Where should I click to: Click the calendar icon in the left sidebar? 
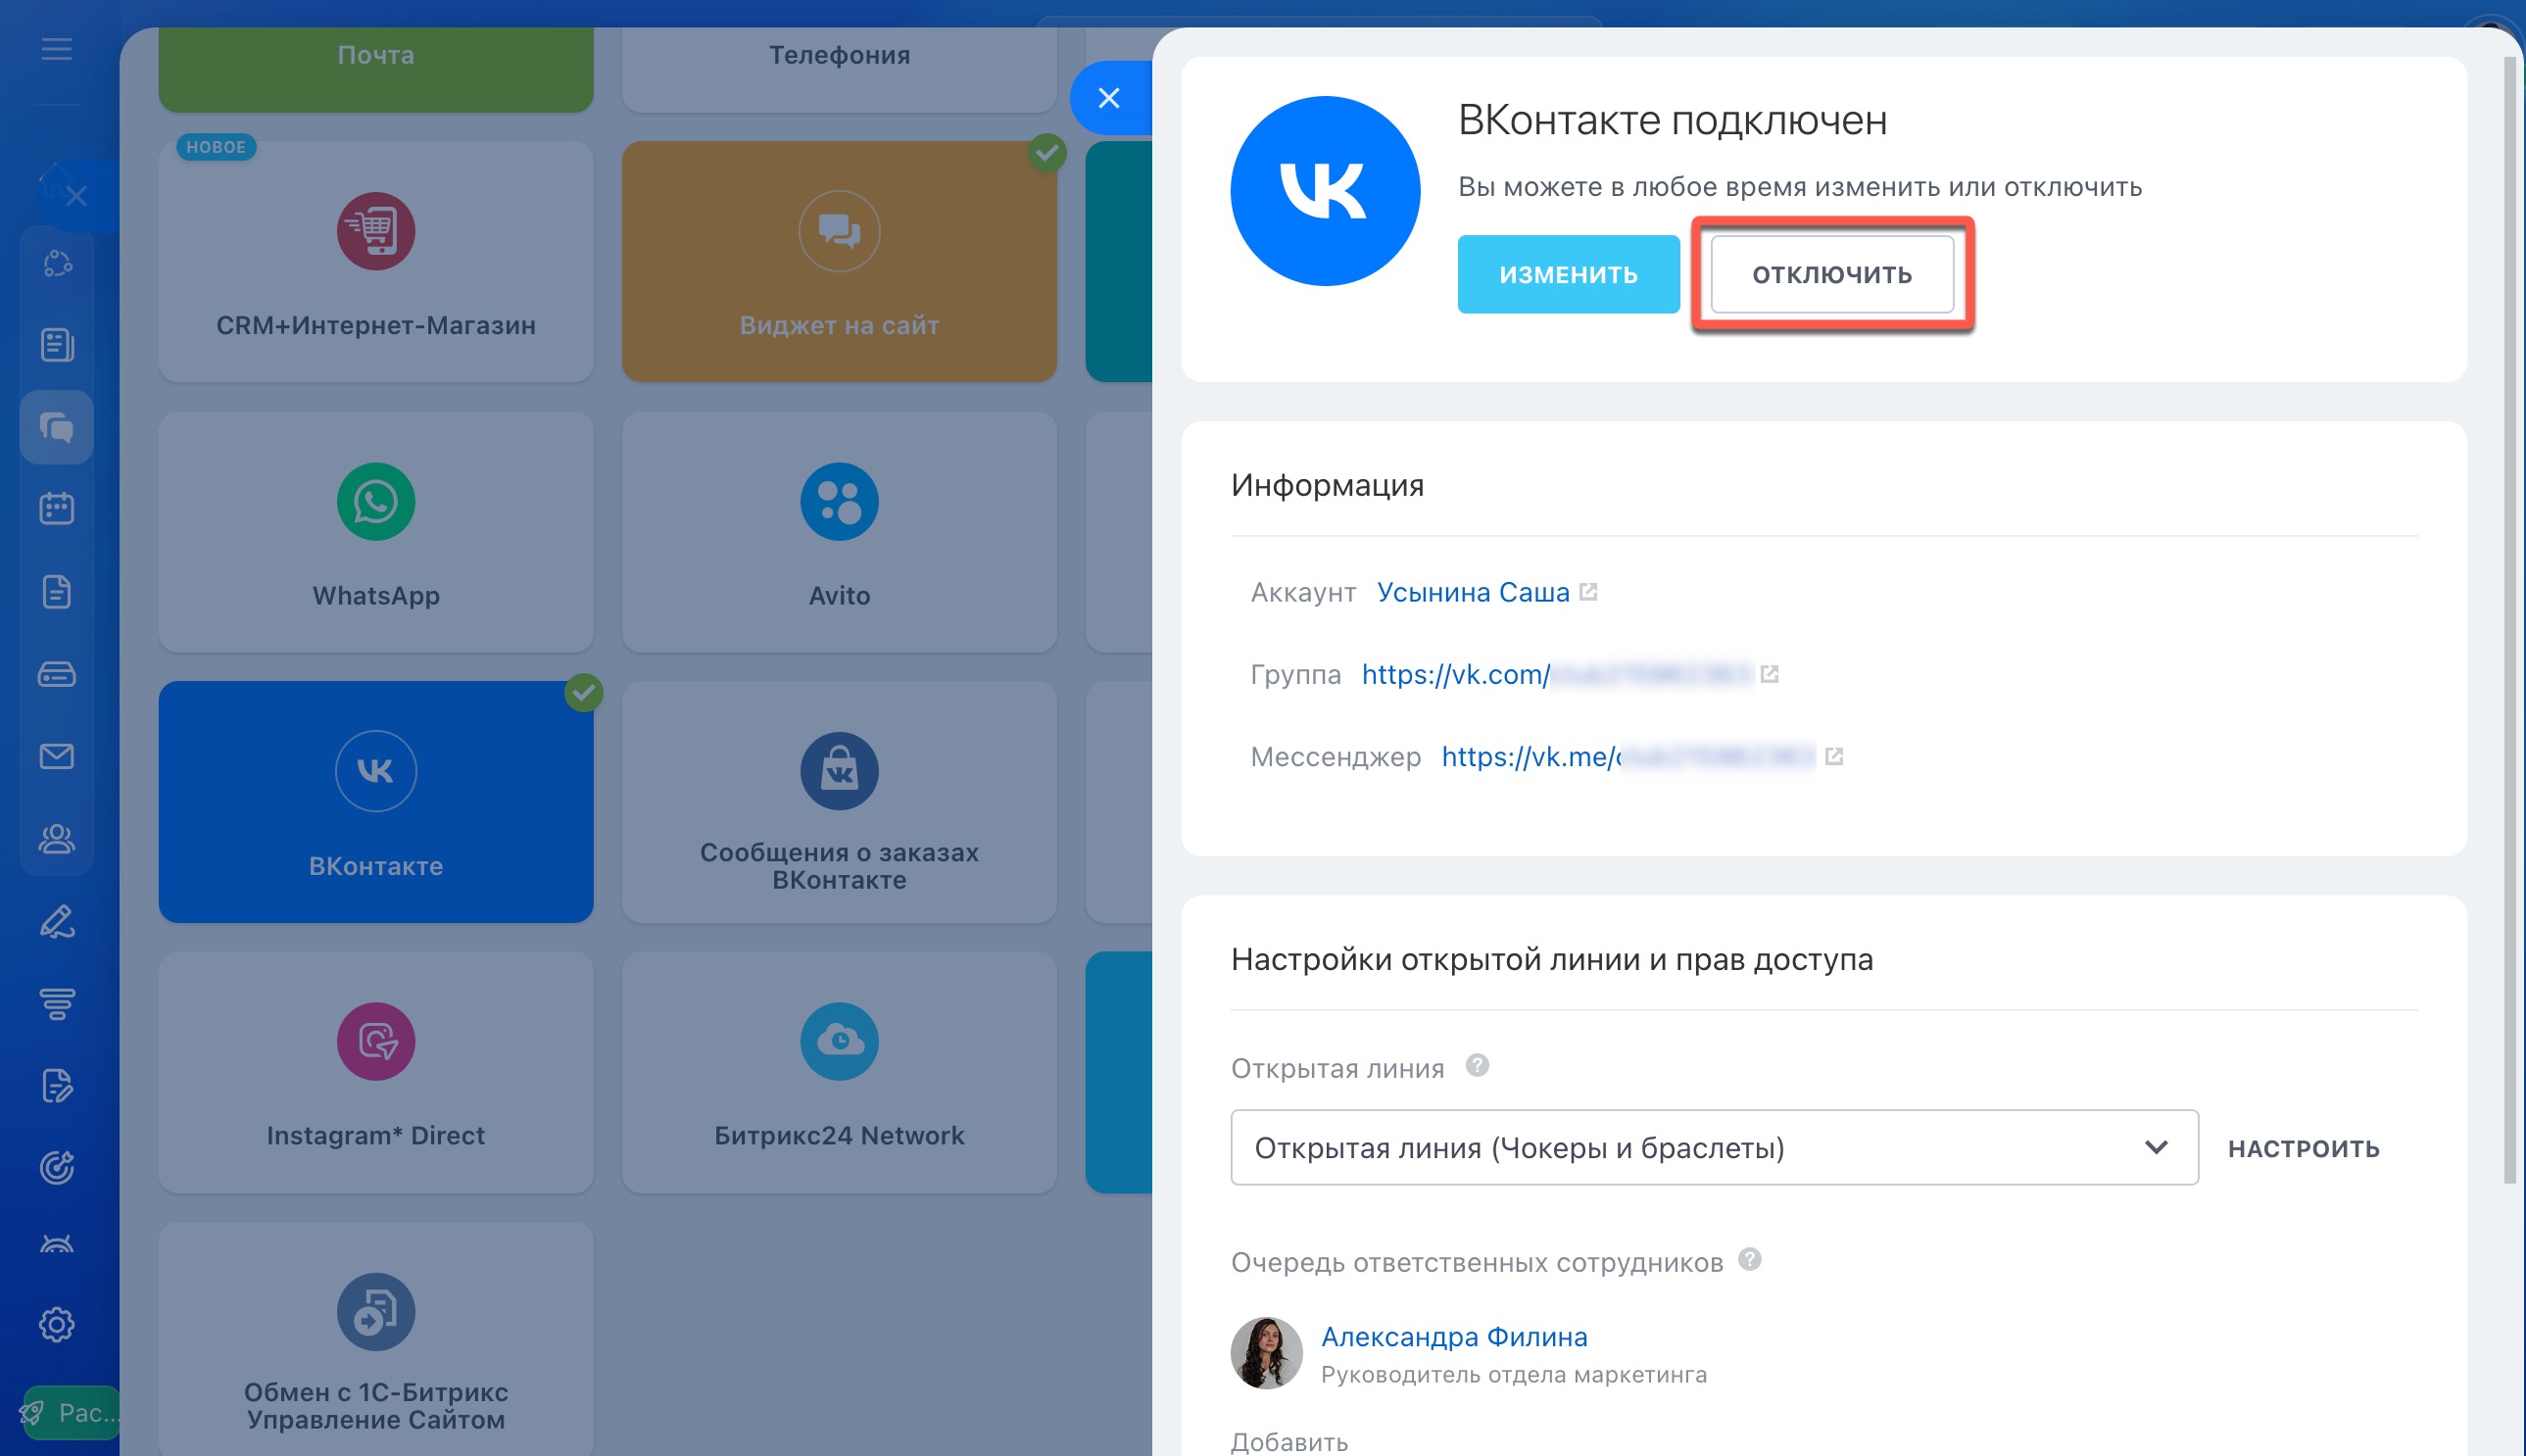point(57,508)
